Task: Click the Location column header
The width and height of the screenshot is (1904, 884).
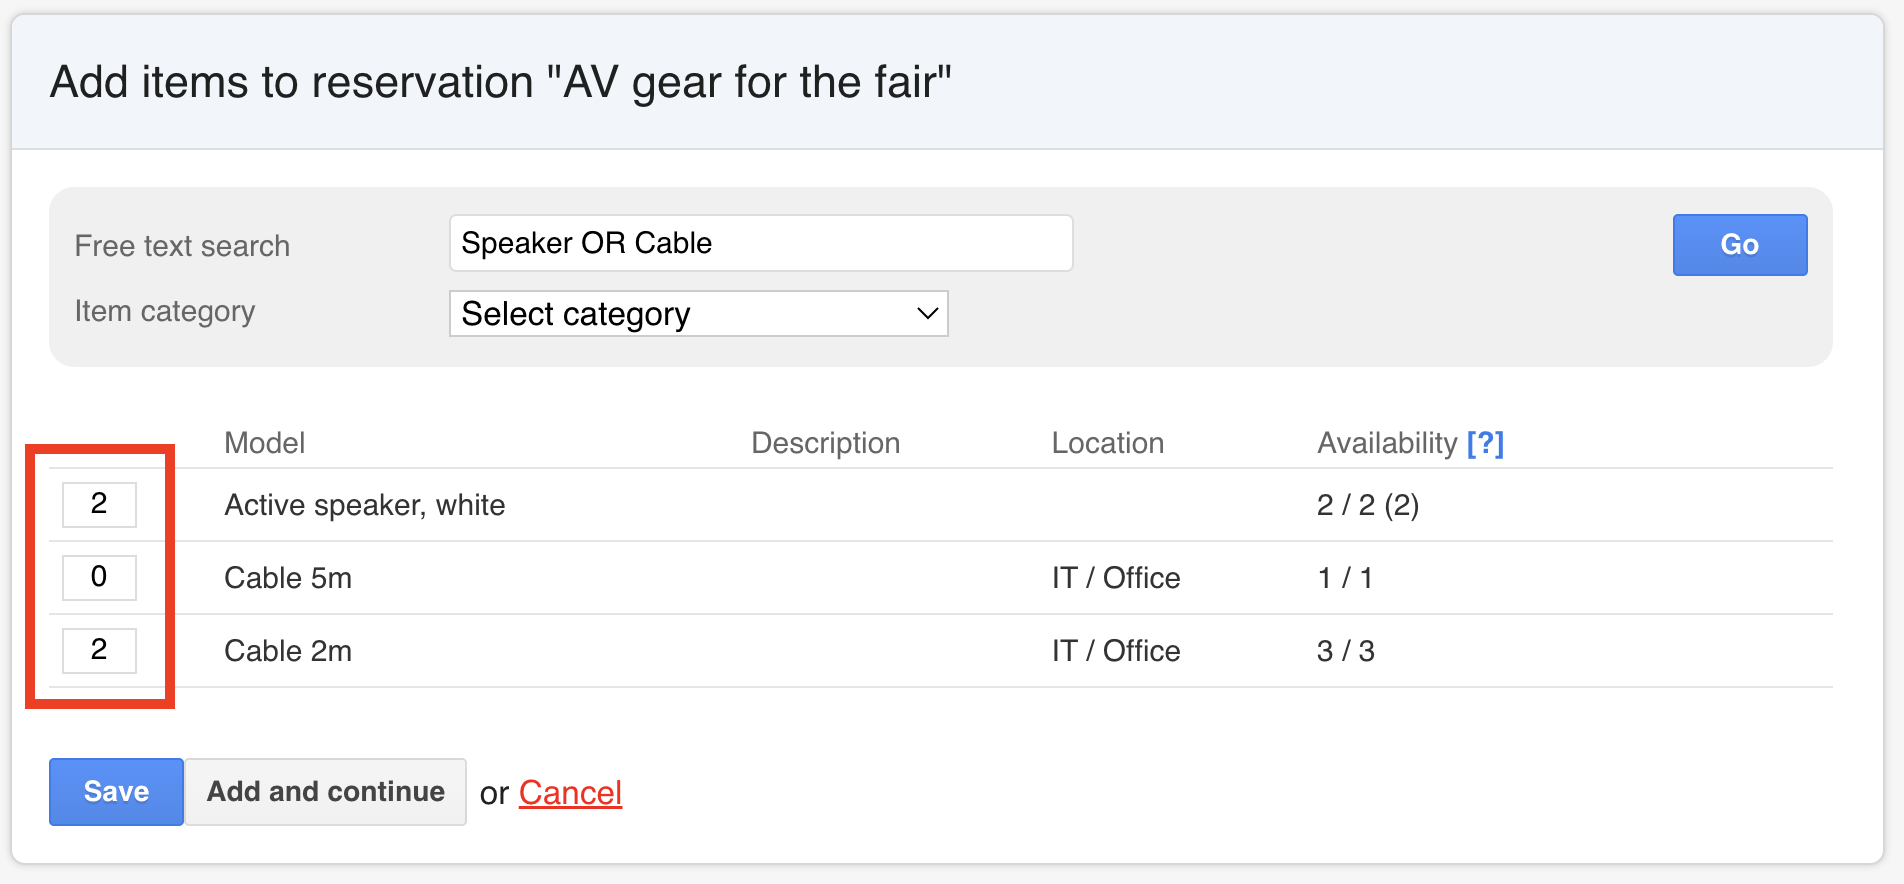Action: coord(1107,443)
